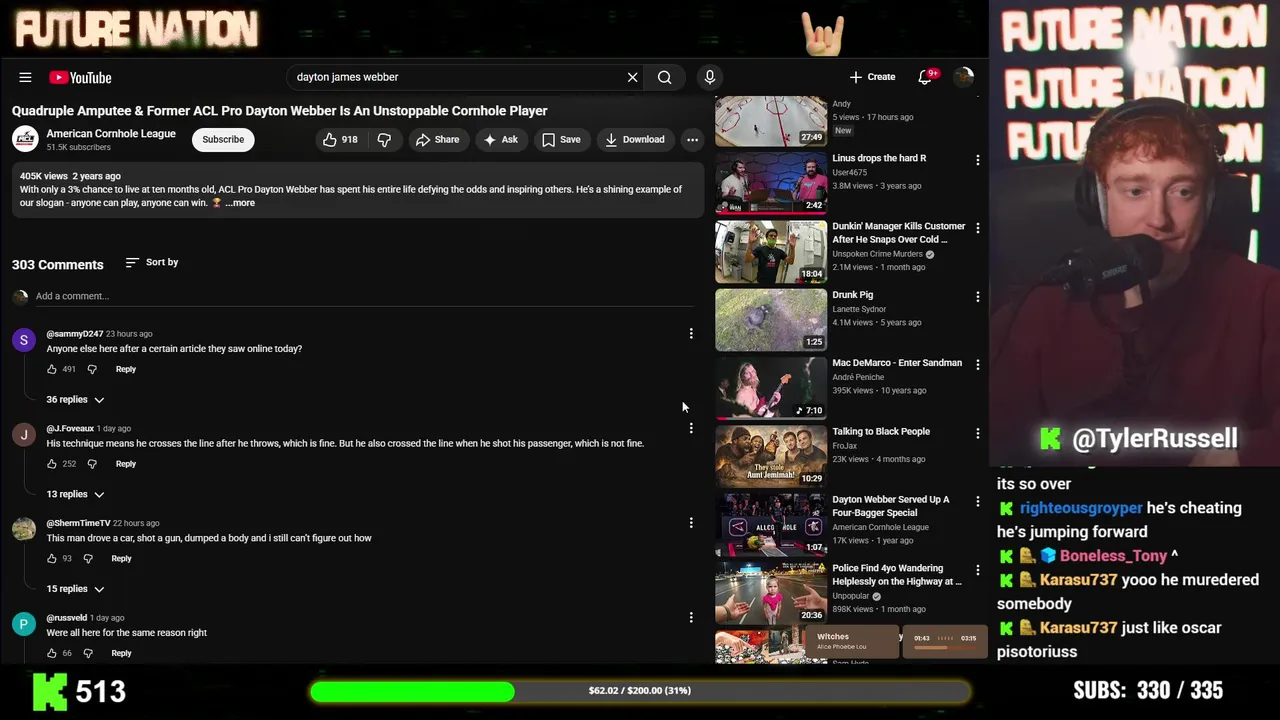This screenshot has width=1280, height=720.
Task: Dislike the @sammyD247 comment
Action: point(92,369)
